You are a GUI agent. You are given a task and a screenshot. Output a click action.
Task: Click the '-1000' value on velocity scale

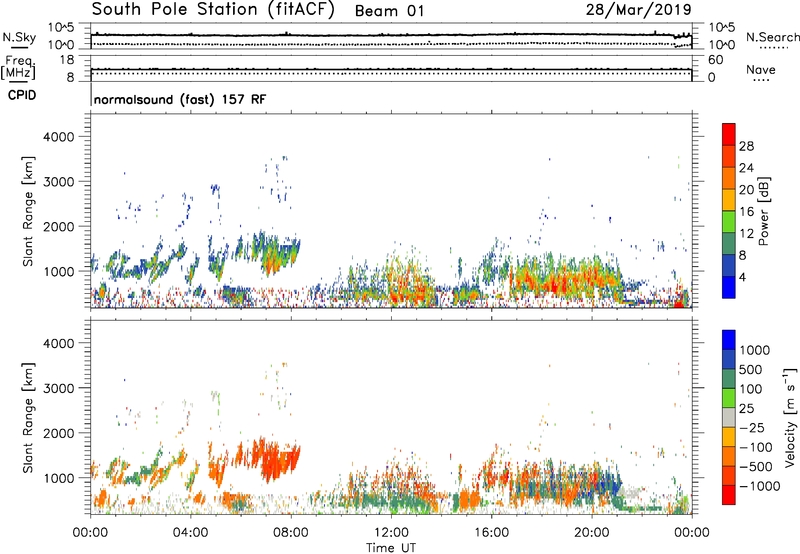click(760, 486)
